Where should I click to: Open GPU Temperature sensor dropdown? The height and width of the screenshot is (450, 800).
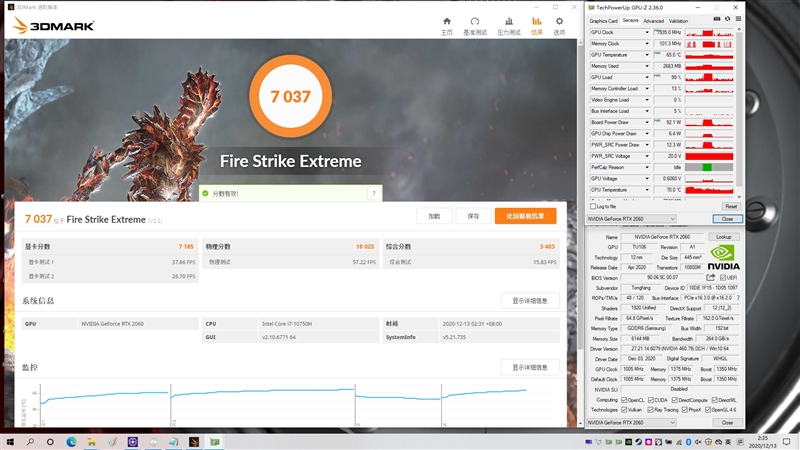click(x=647, y=55)
